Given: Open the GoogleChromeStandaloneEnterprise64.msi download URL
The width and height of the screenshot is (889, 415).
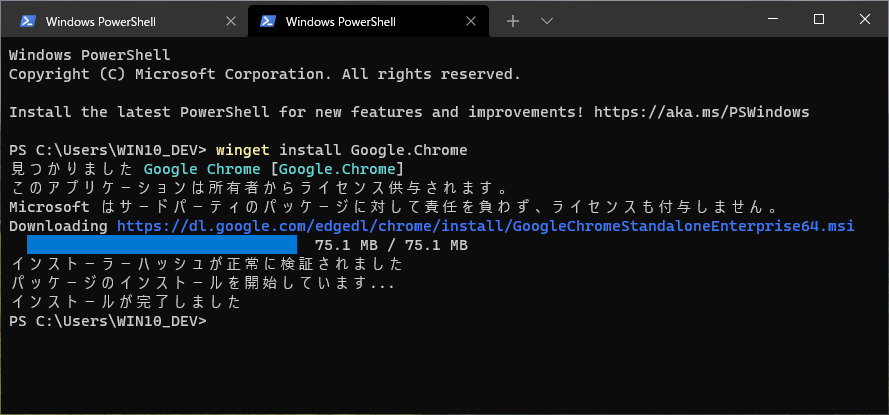Looking at the screenshot, I should click(x=485, y=227).
